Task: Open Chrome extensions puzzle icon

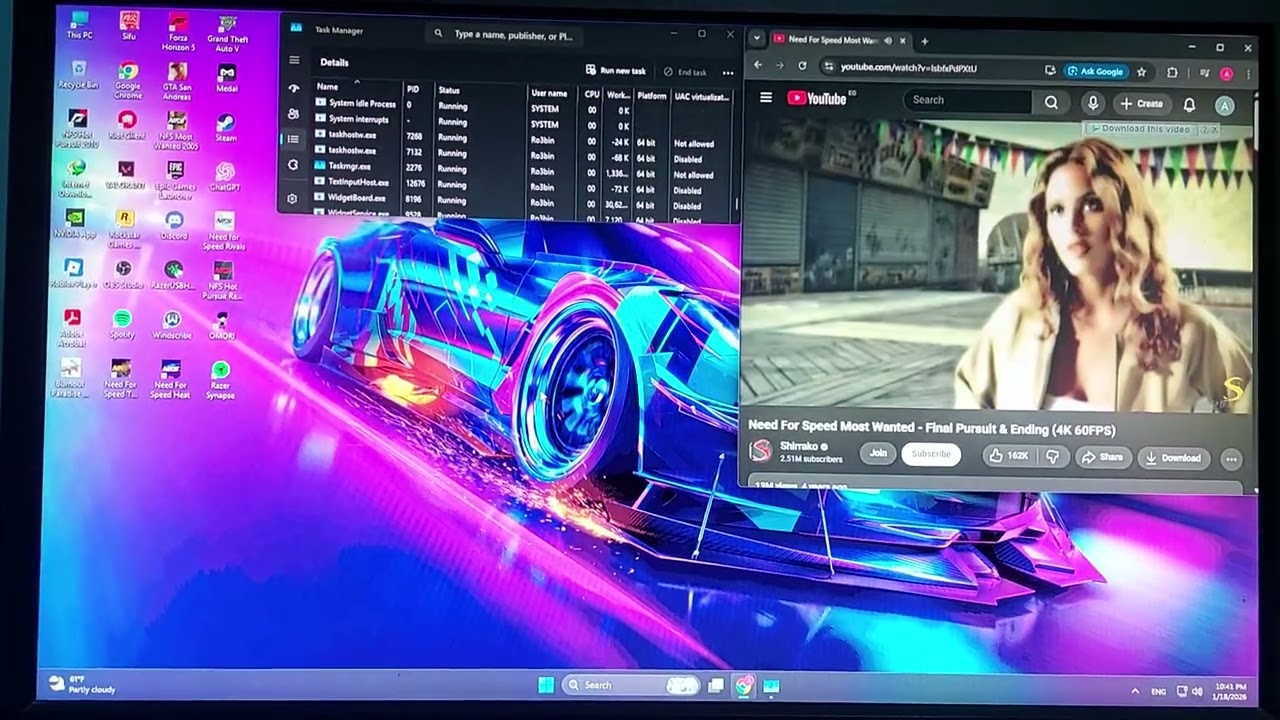Action: [1172, 72]
